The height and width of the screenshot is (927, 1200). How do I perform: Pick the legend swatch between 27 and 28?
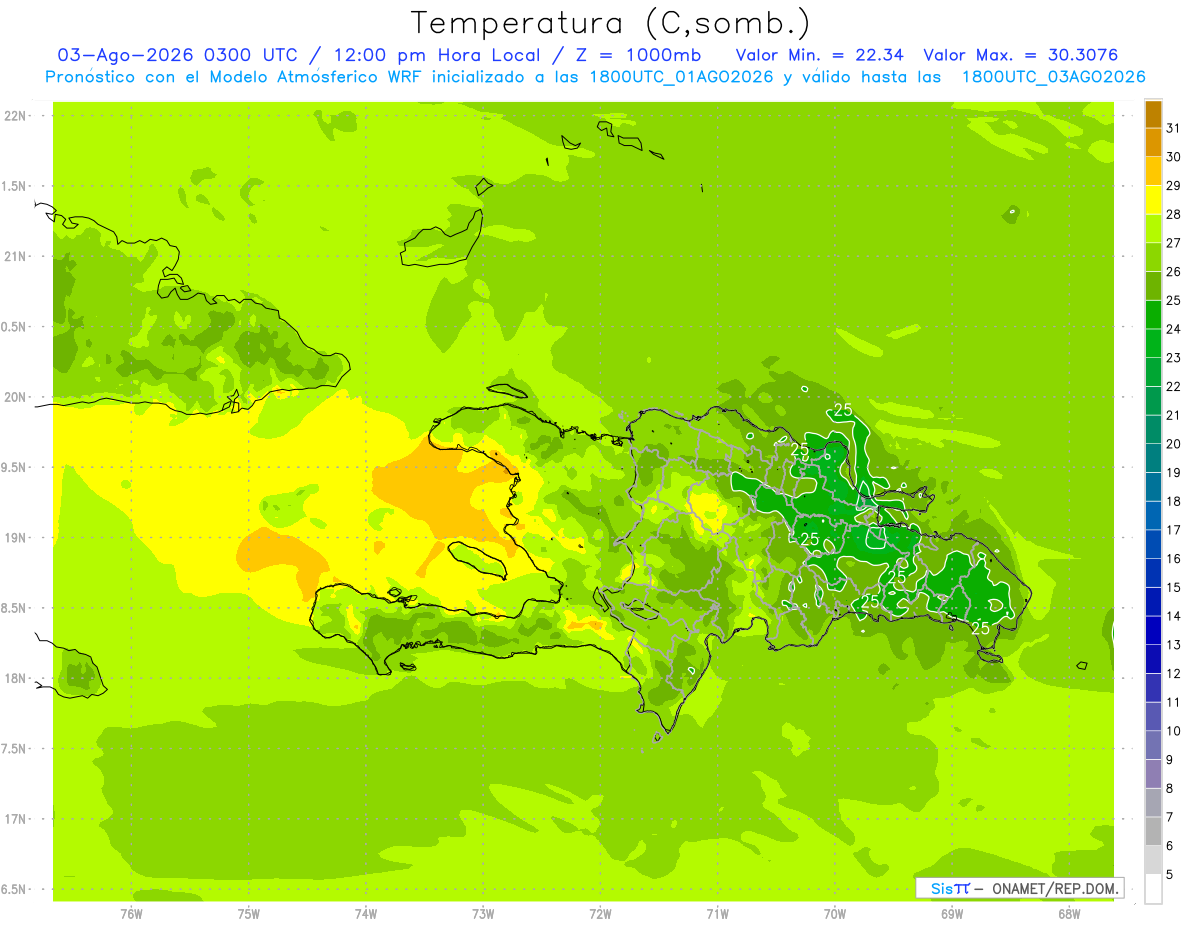coord(1153,229)
